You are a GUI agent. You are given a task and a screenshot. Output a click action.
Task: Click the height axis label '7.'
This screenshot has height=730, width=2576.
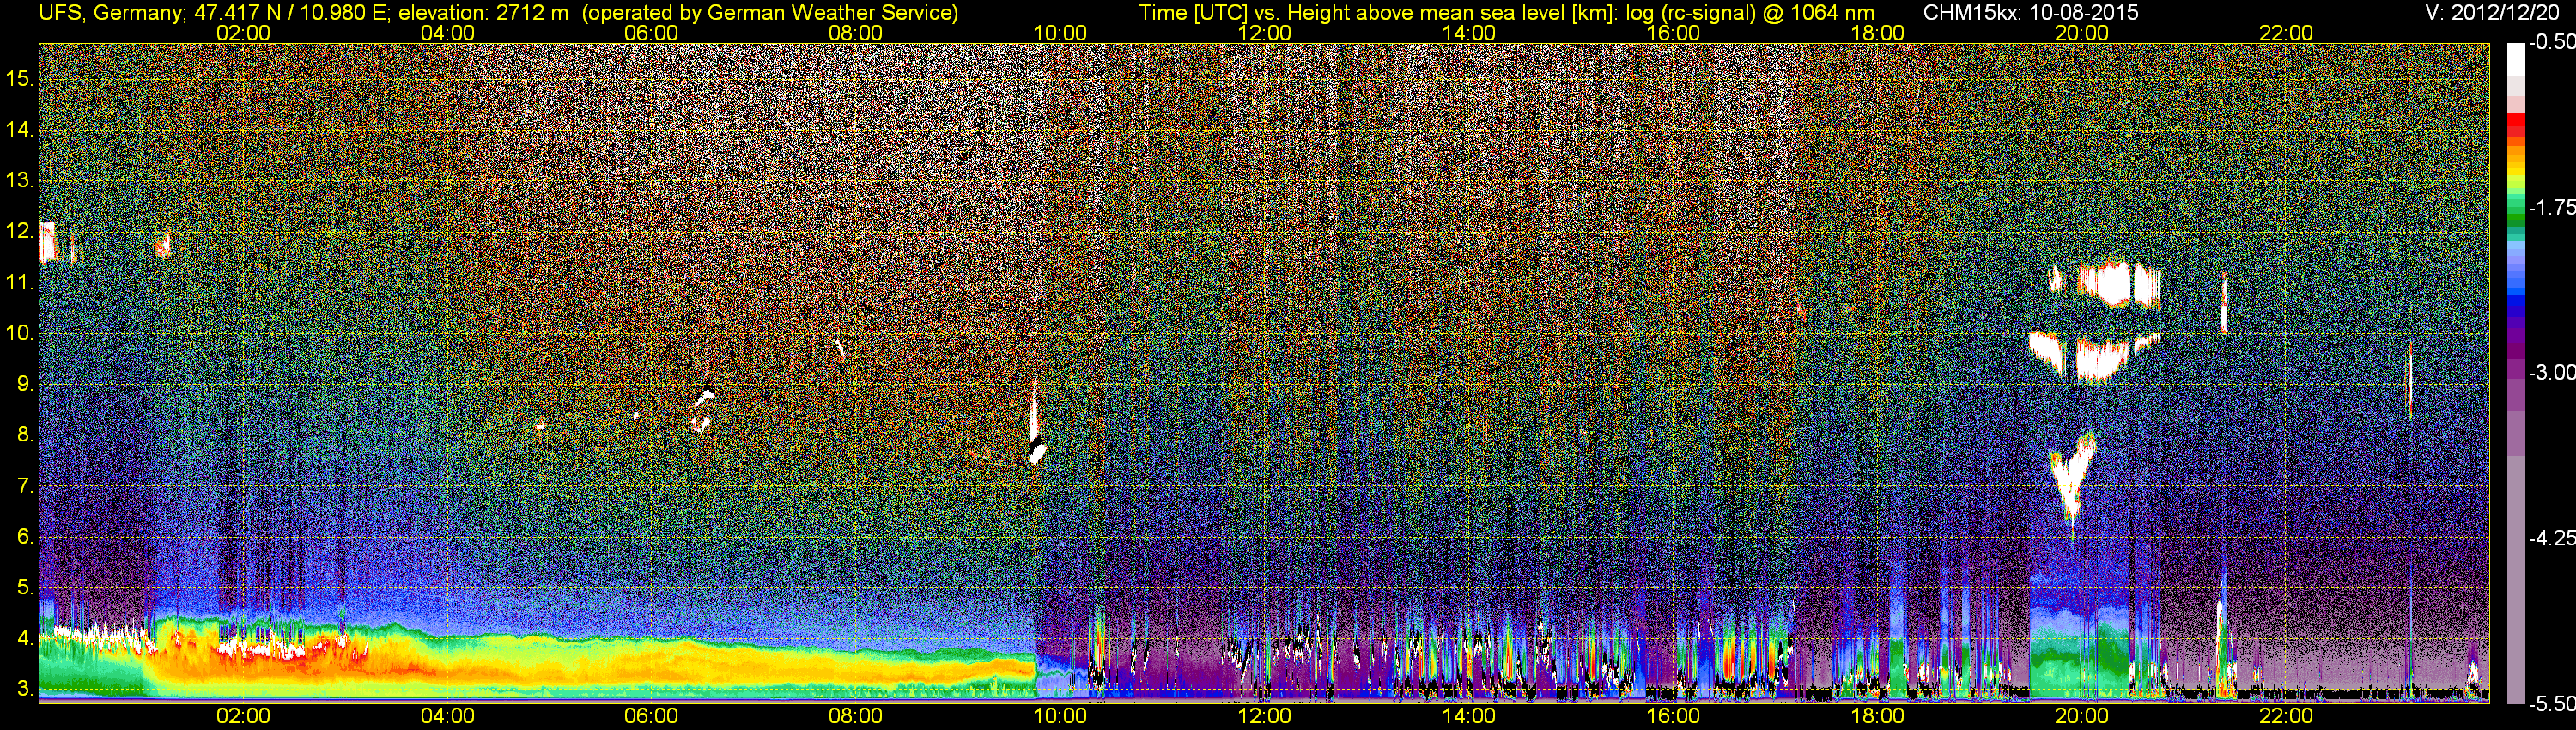coord(25,486)
